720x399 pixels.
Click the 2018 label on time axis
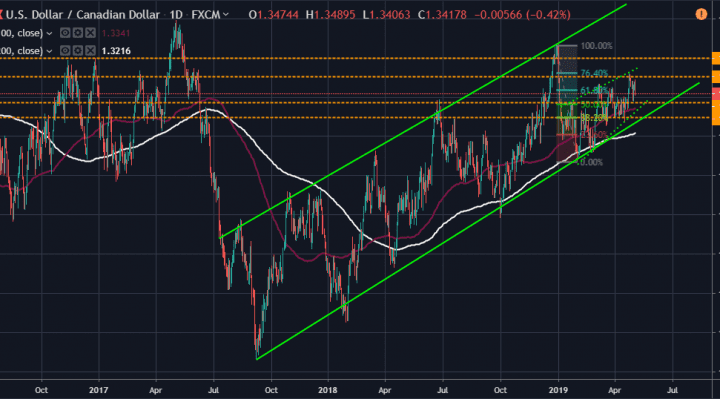tap(327, 390)
